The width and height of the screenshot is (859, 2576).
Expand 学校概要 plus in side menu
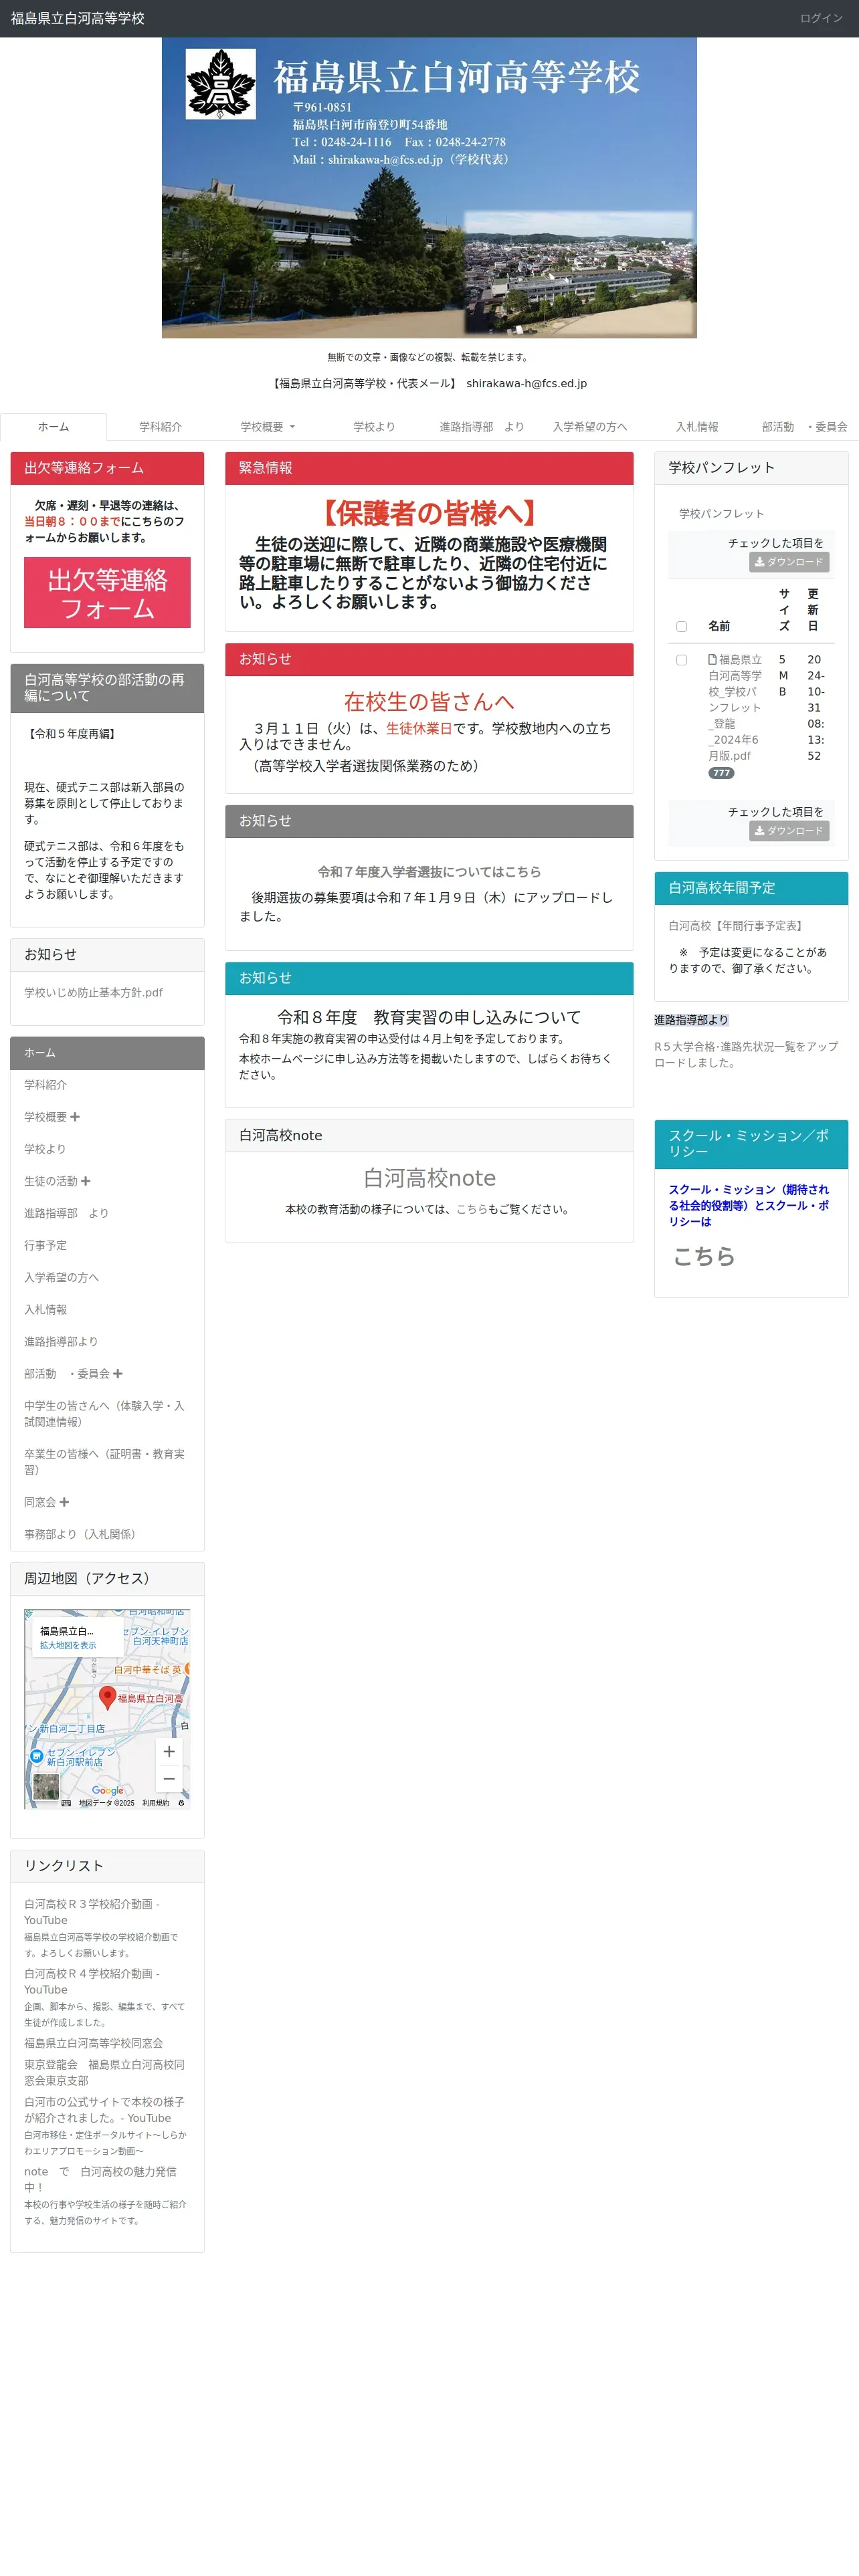click(x=75, y=1117)
